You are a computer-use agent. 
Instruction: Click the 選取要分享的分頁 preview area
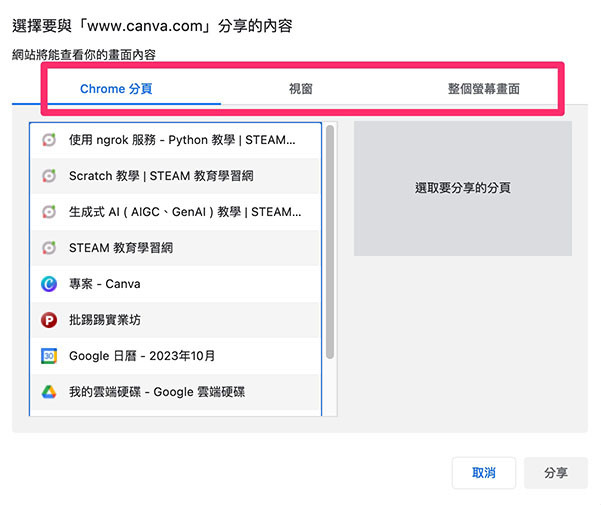463,188
